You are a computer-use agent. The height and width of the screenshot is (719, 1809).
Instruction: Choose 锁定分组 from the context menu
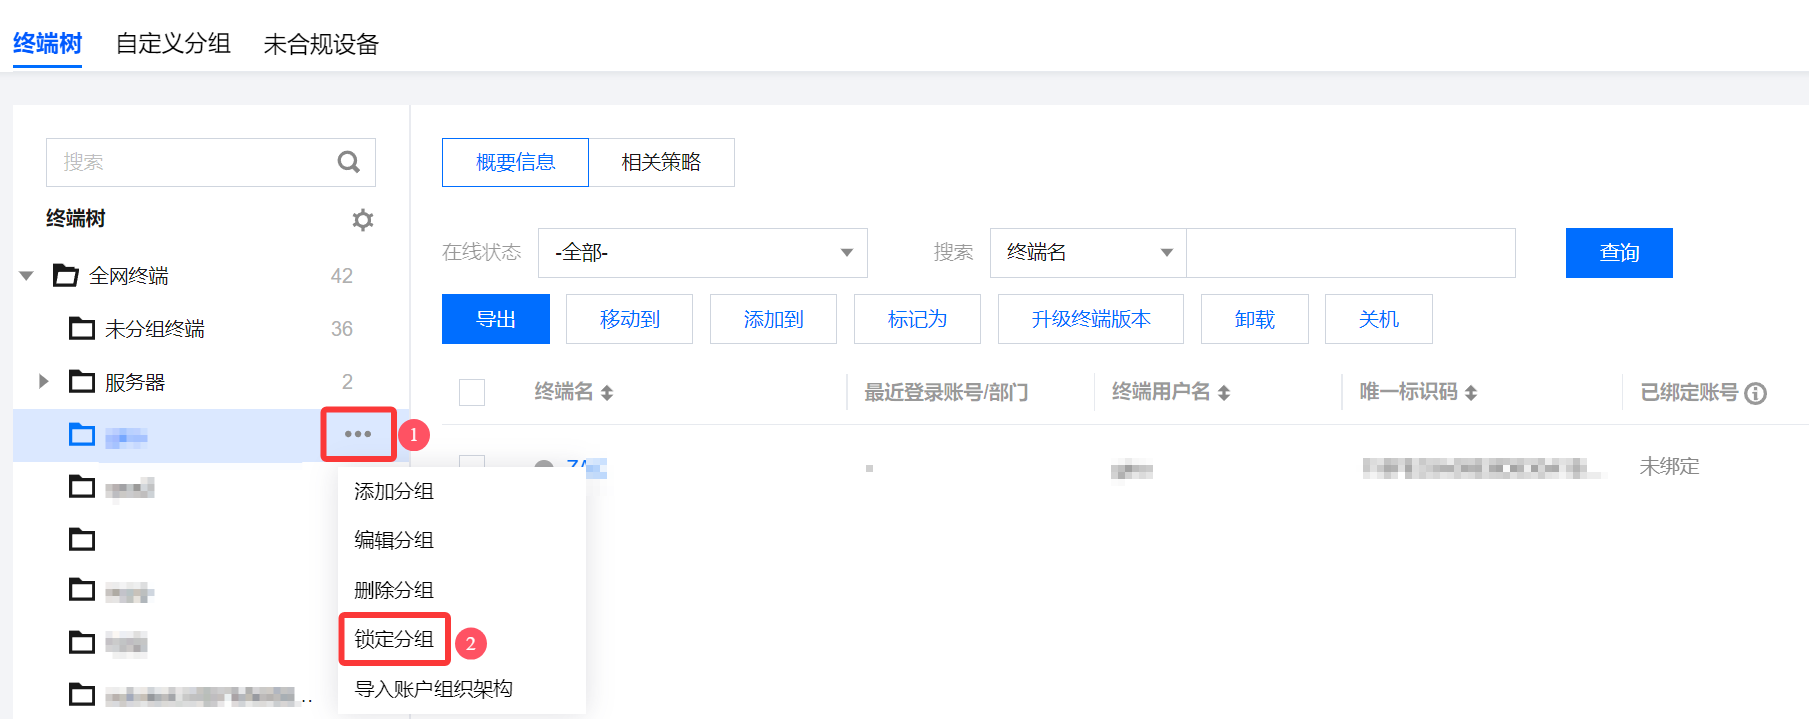(394, 639)
